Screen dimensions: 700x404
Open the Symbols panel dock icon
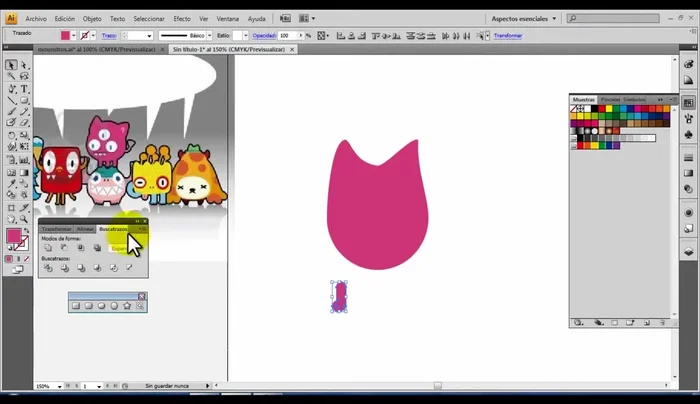pos(689,134)
